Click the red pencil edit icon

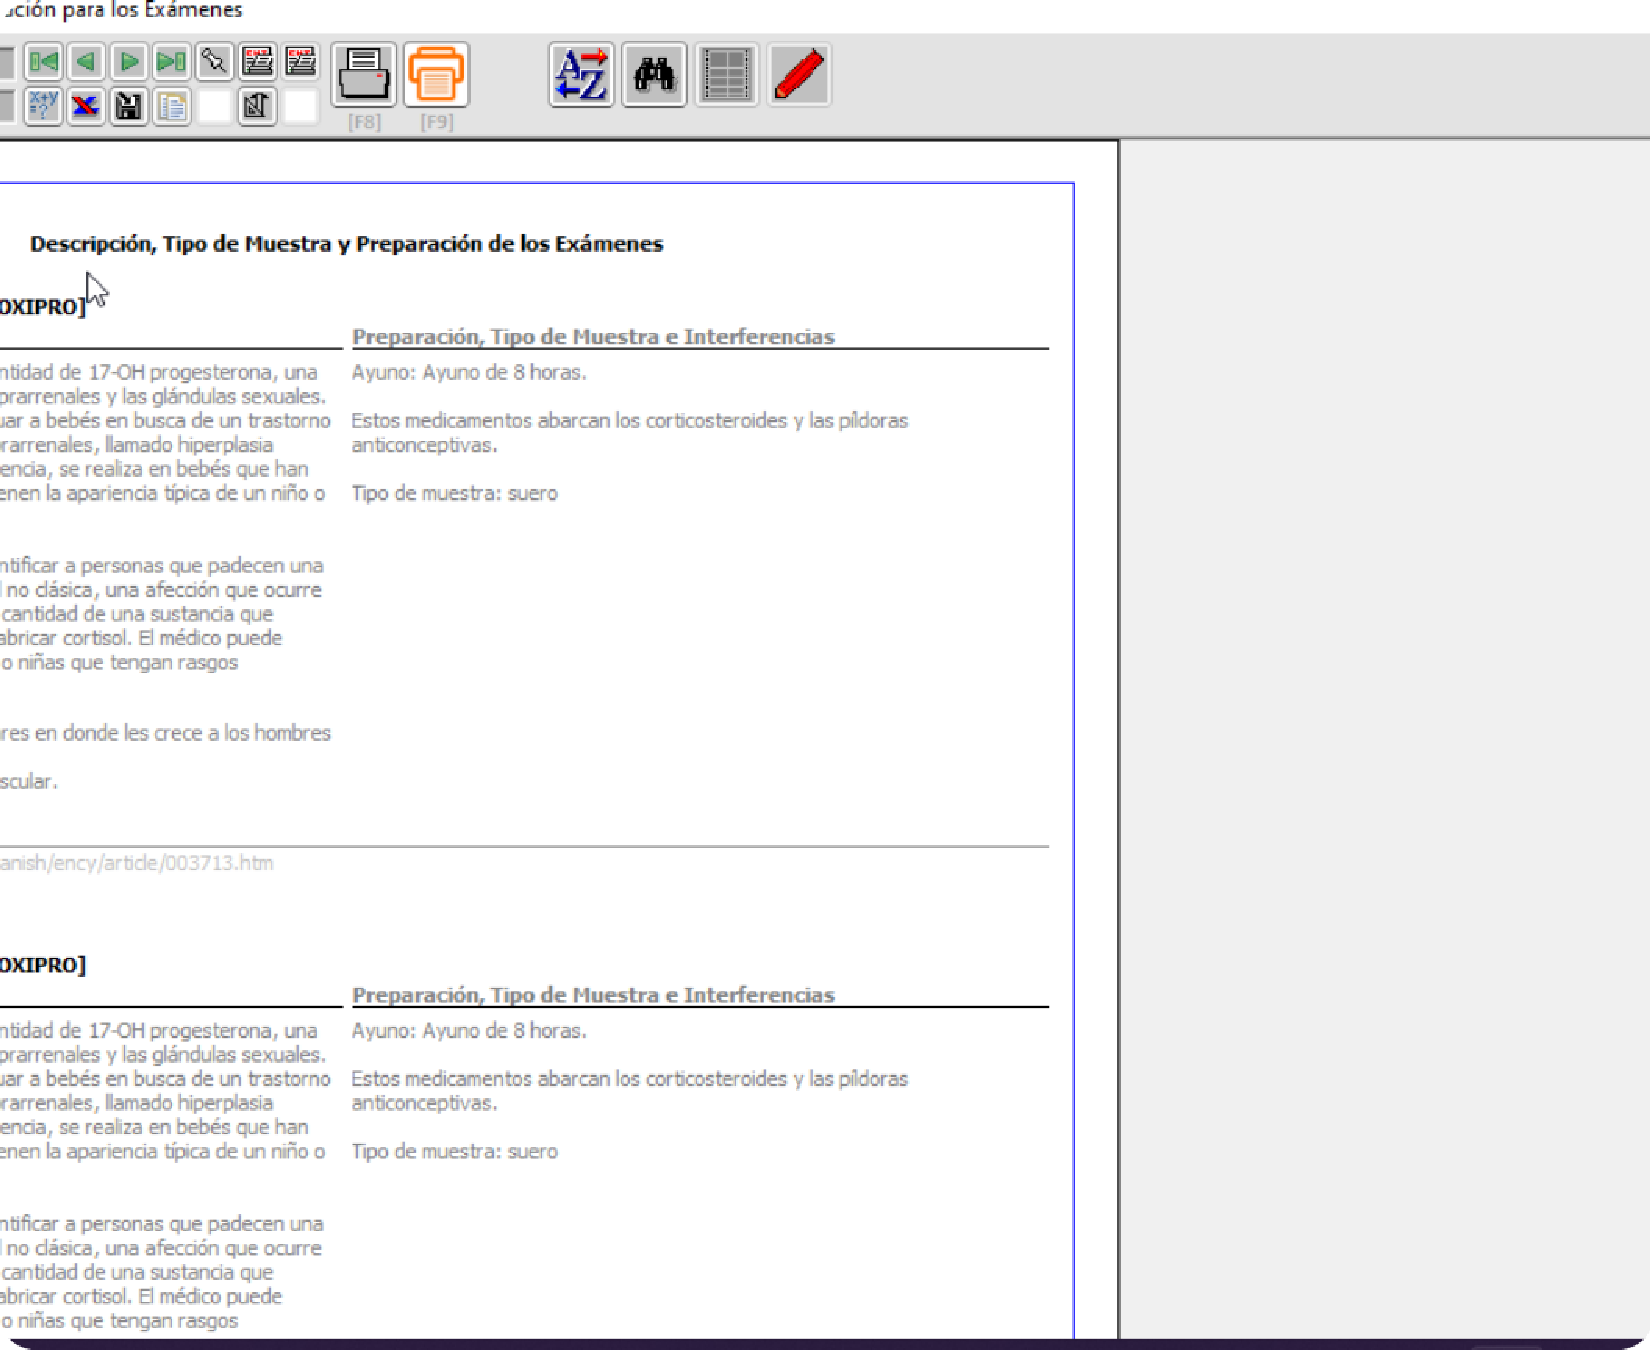pos(797,73)
